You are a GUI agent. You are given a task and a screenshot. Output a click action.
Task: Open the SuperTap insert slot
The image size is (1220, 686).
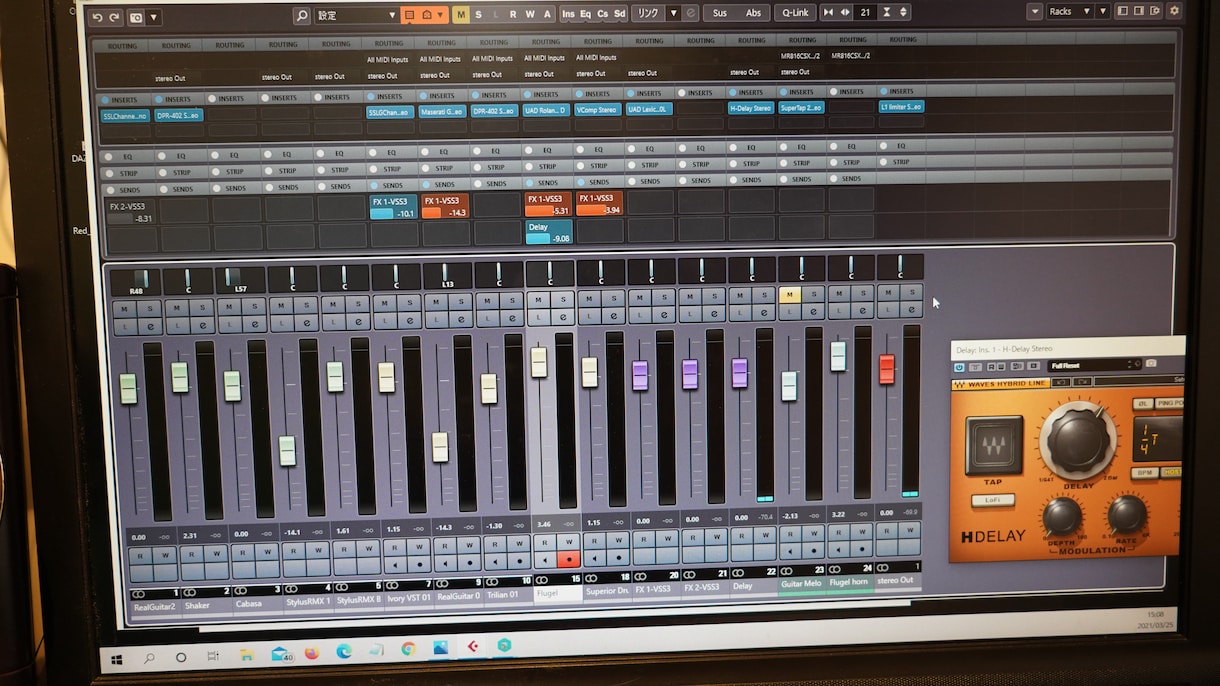(x=802, y=107)
